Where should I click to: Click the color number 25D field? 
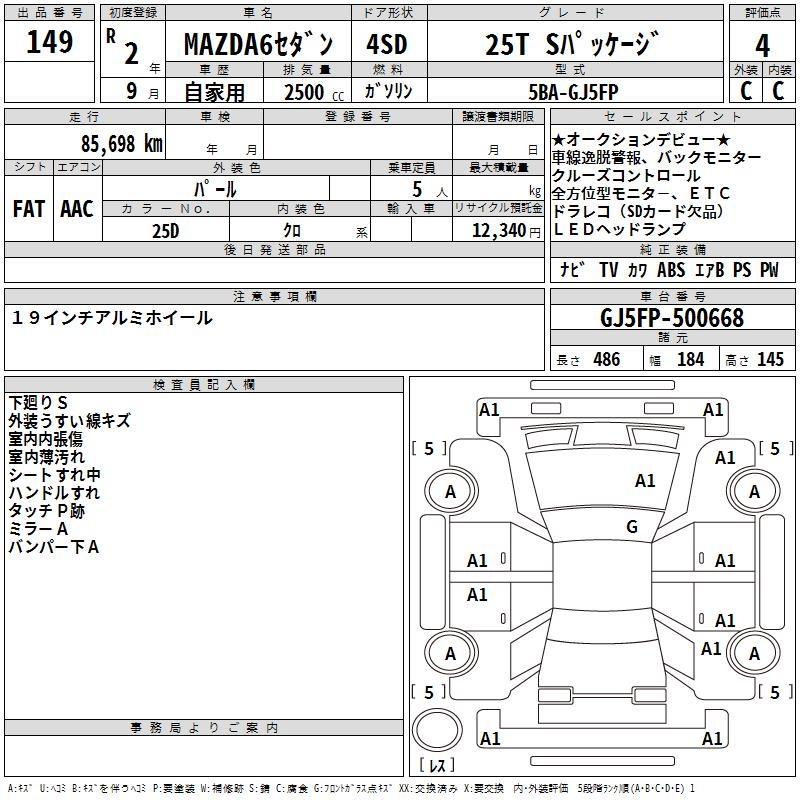point(166,230)
